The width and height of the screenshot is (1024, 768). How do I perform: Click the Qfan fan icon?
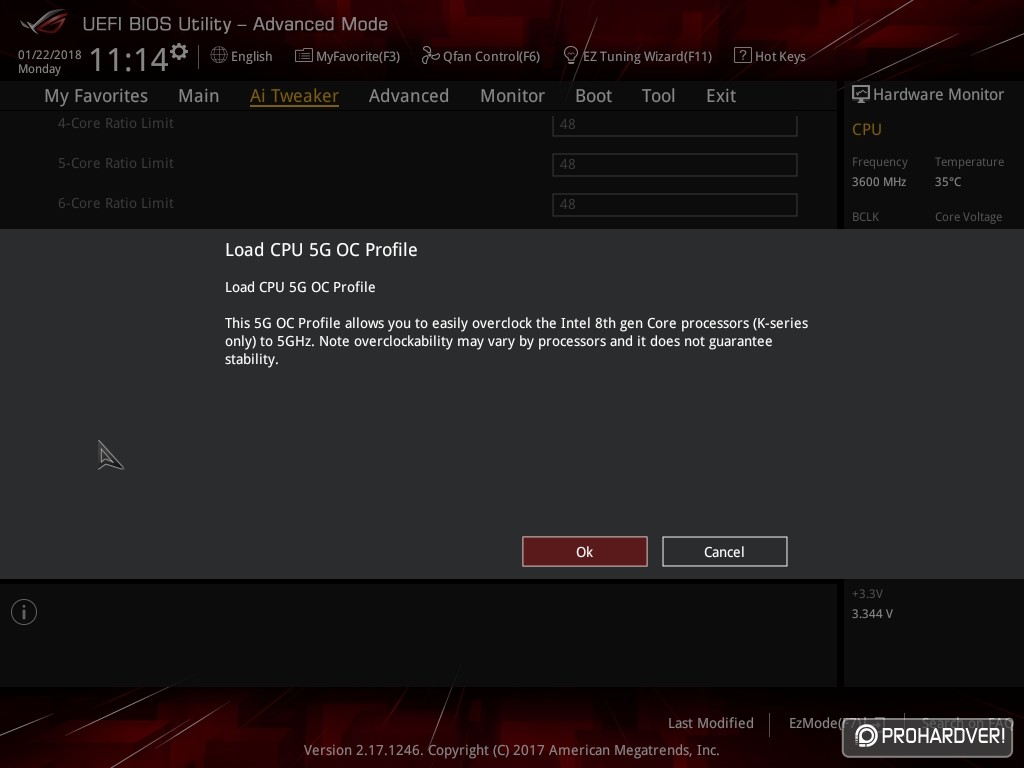point(430,56)
